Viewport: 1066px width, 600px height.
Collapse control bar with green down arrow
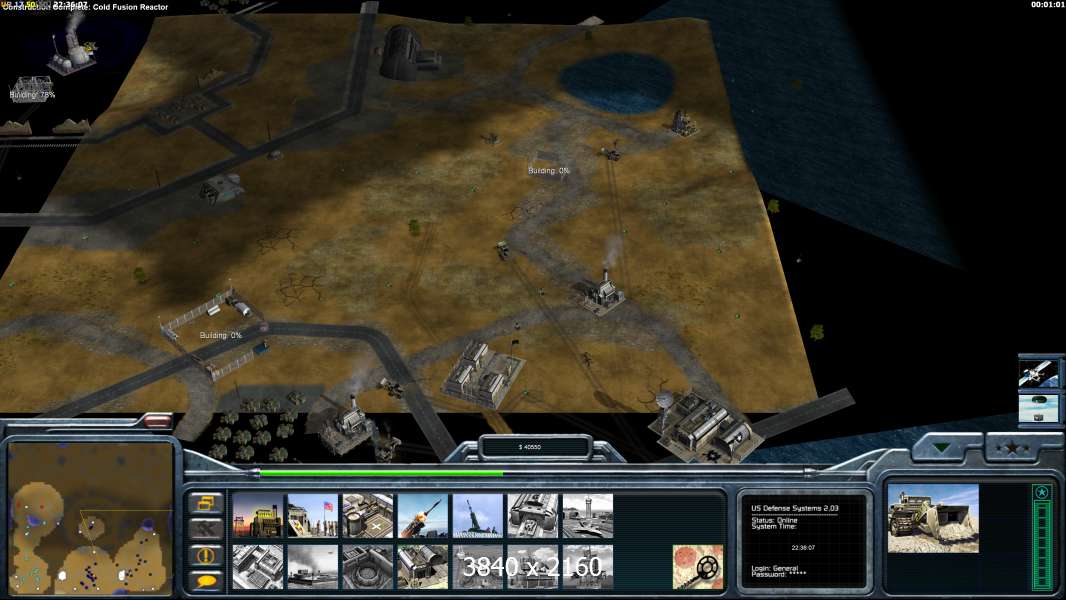[x=942, y=447]
